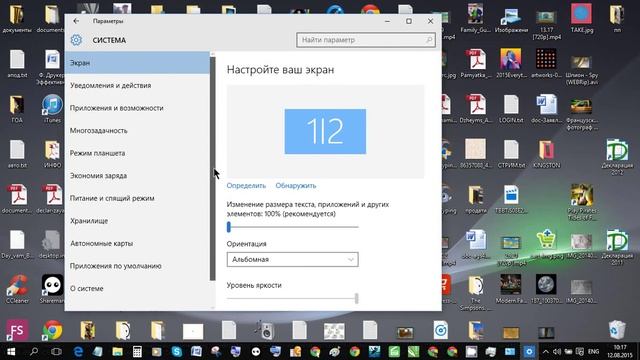The width and height of the screenshot is (640, 360).
Task: Open Декларация 2012 shortcut
Action: pyautogui.click(x=617, y=157)
